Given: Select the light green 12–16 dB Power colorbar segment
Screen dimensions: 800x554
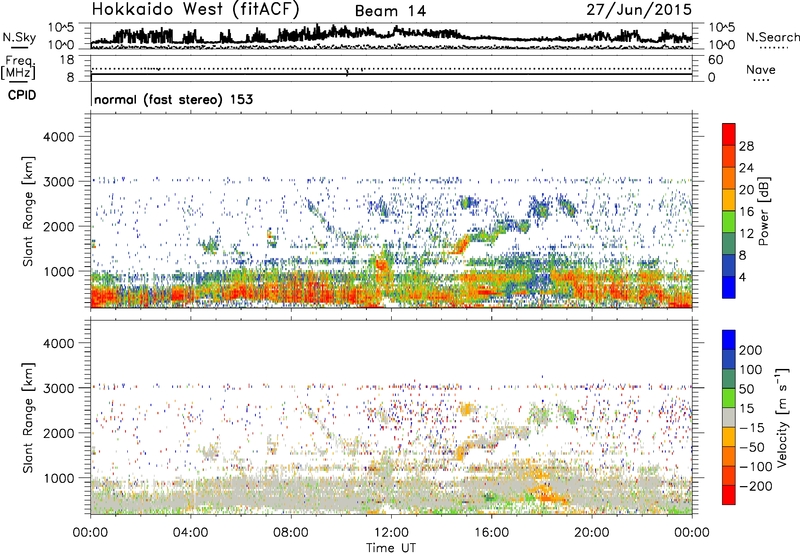Looking at the screenshot, I should click(729, 222).
